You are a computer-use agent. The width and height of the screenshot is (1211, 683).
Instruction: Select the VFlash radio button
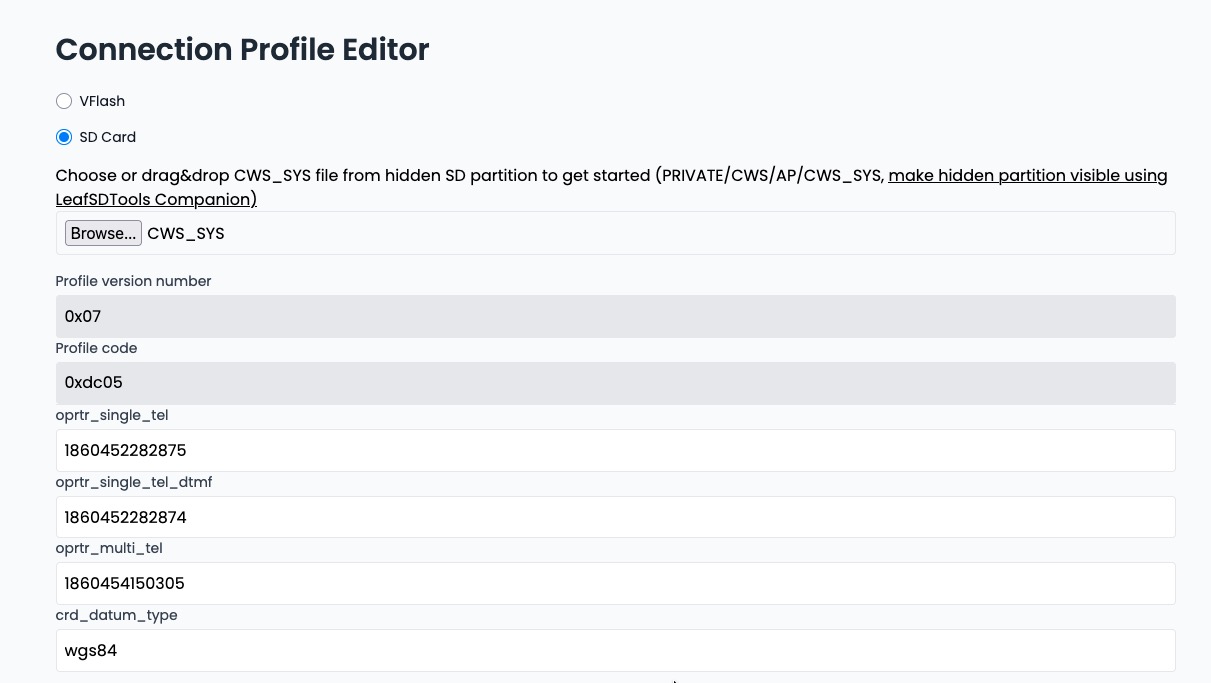tap(64, 101)
